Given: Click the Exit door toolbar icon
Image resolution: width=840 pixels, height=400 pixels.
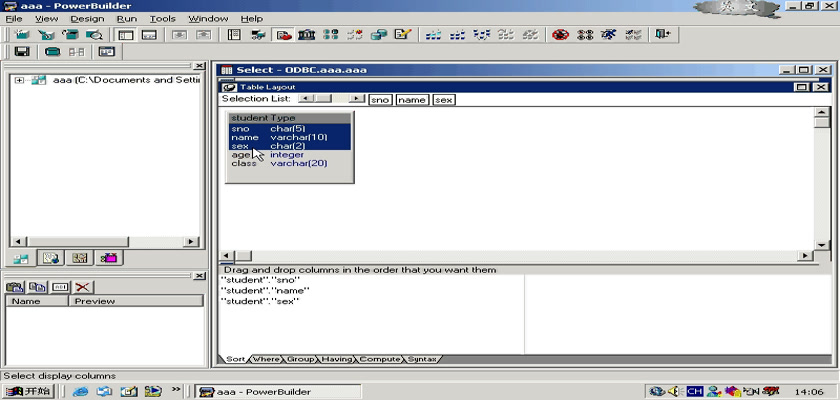Looking at the screenshot, I should (663, 35).
